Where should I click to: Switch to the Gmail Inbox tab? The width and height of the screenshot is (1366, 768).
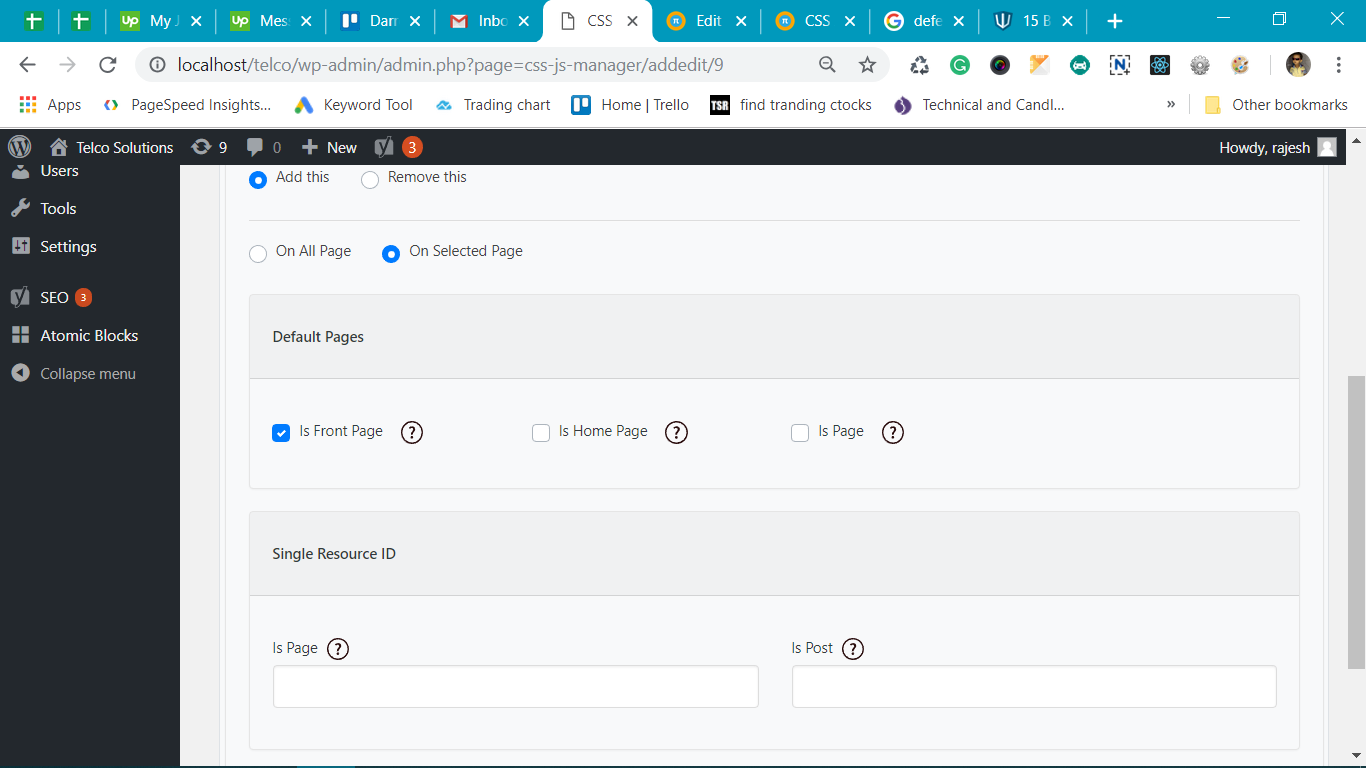click(481, 21)
